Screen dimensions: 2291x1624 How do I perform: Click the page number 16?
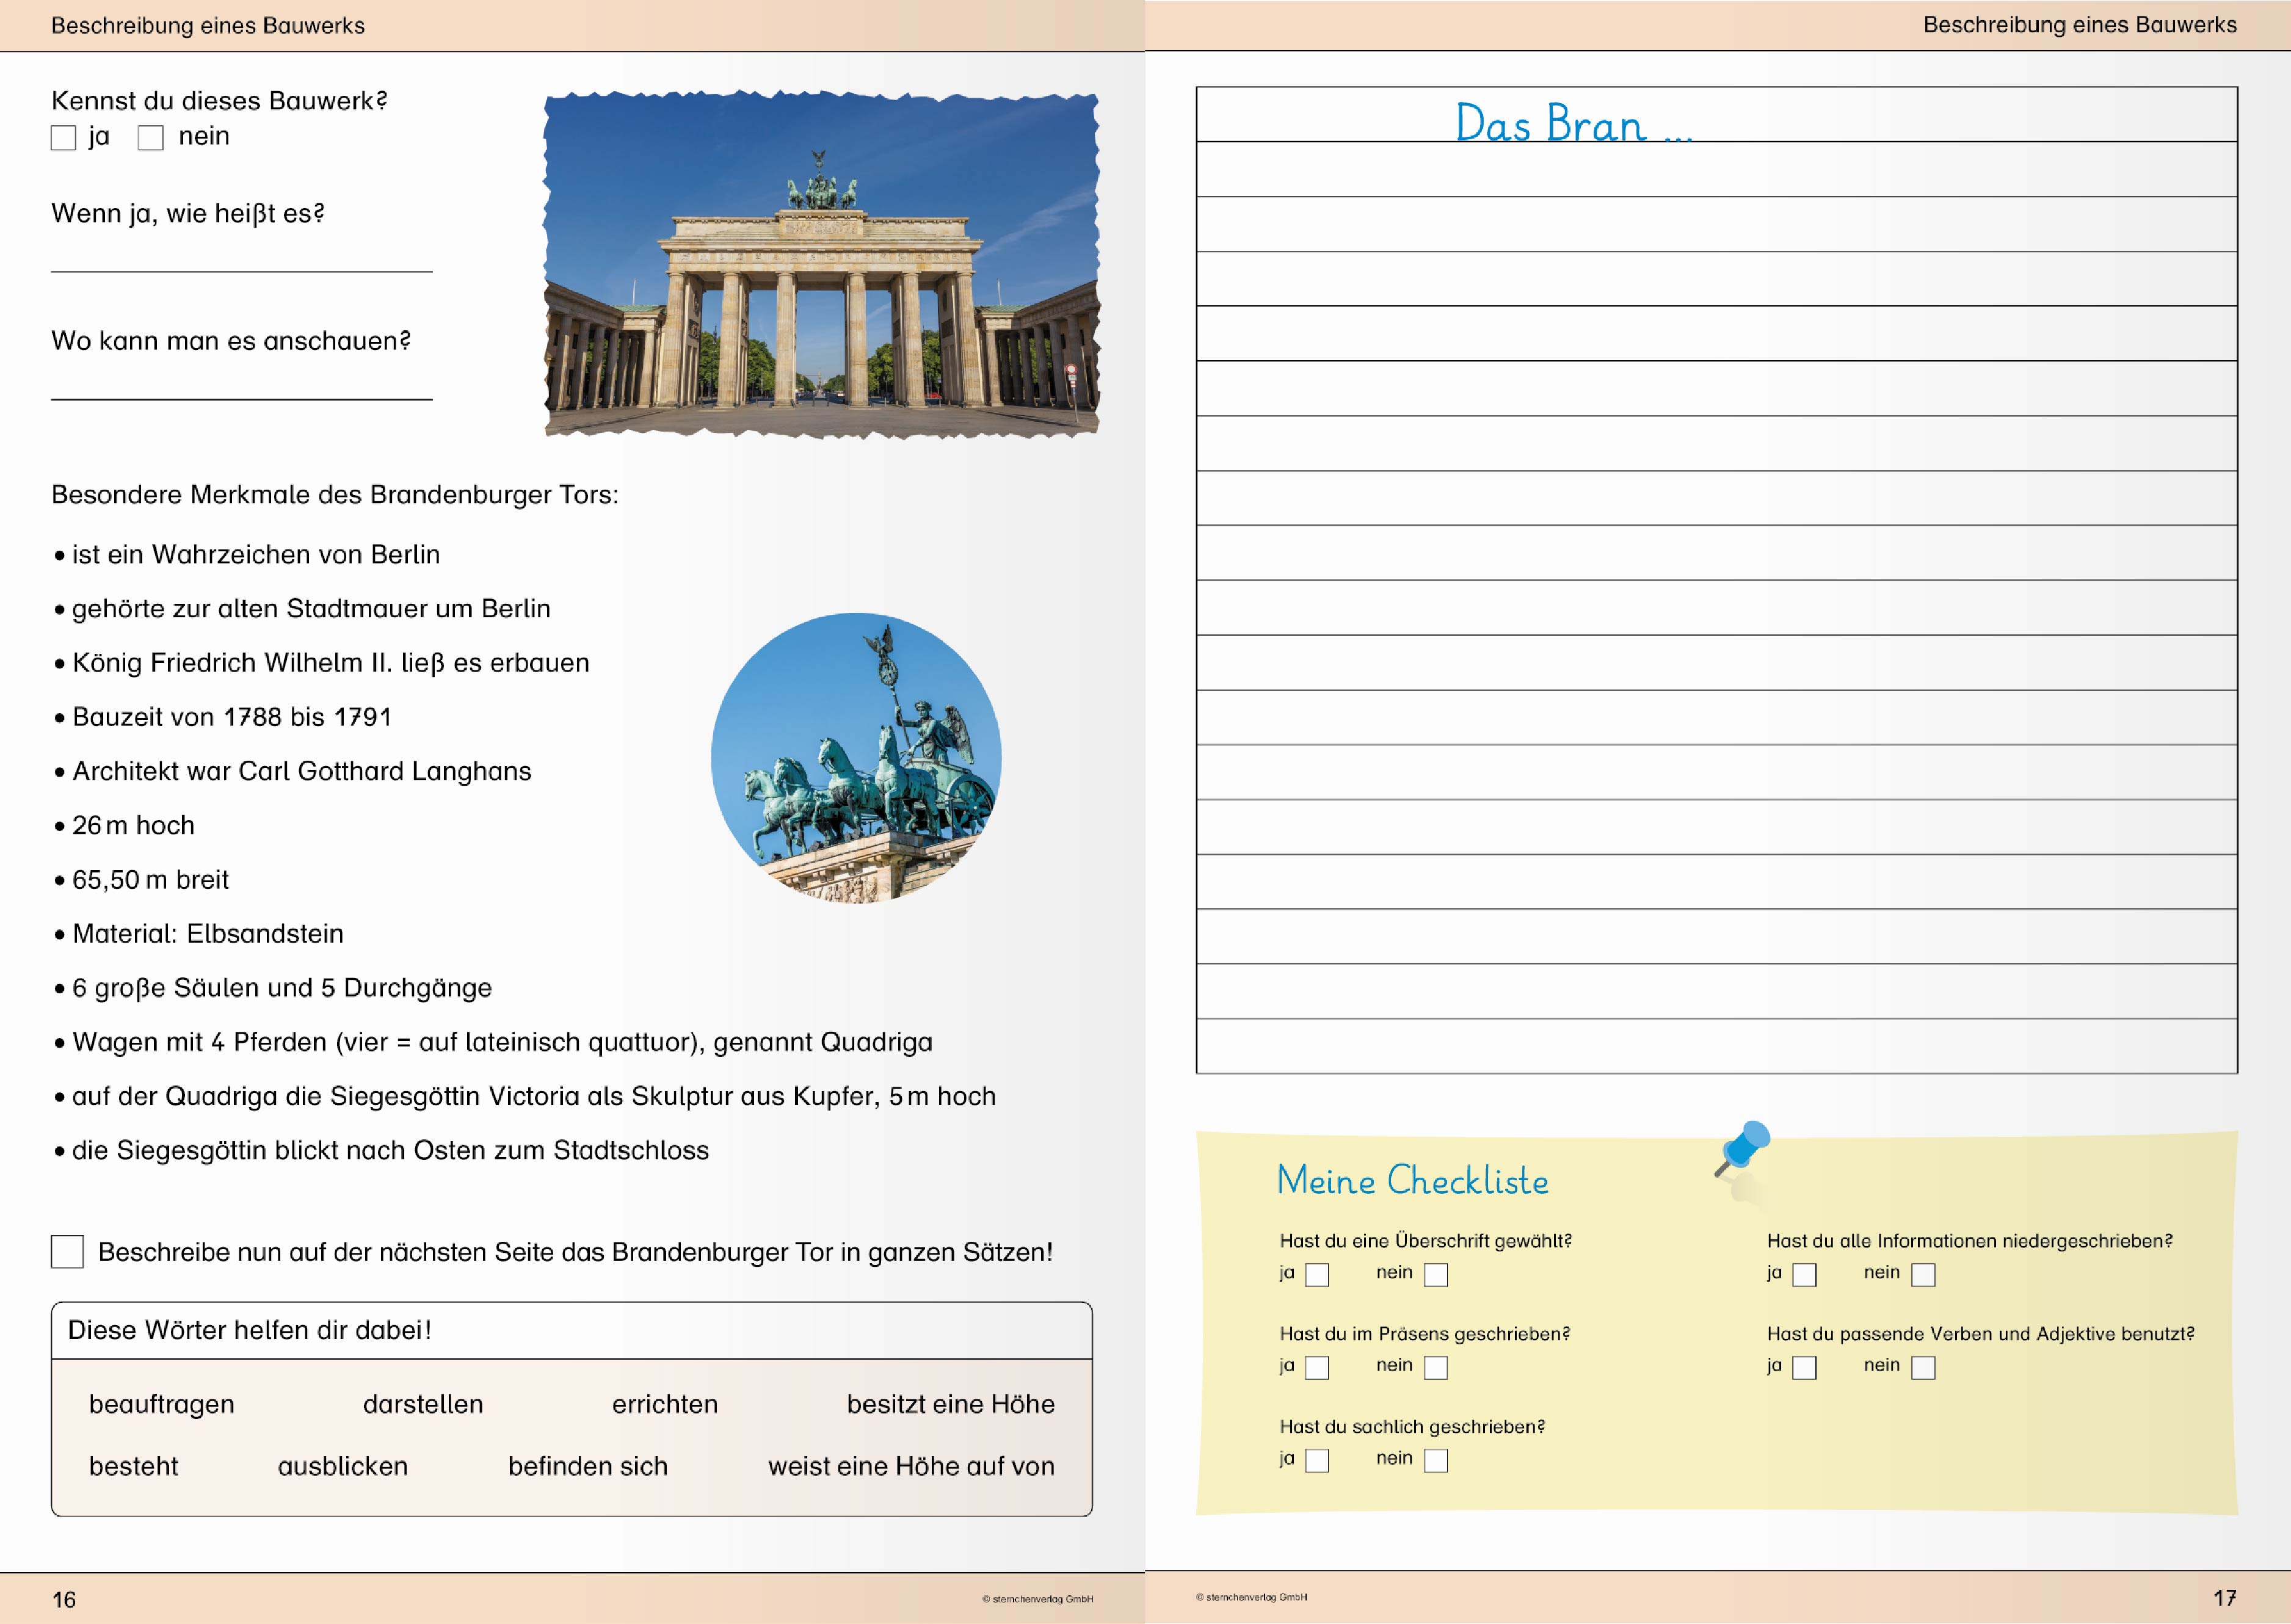click(x=64, y=1599)
